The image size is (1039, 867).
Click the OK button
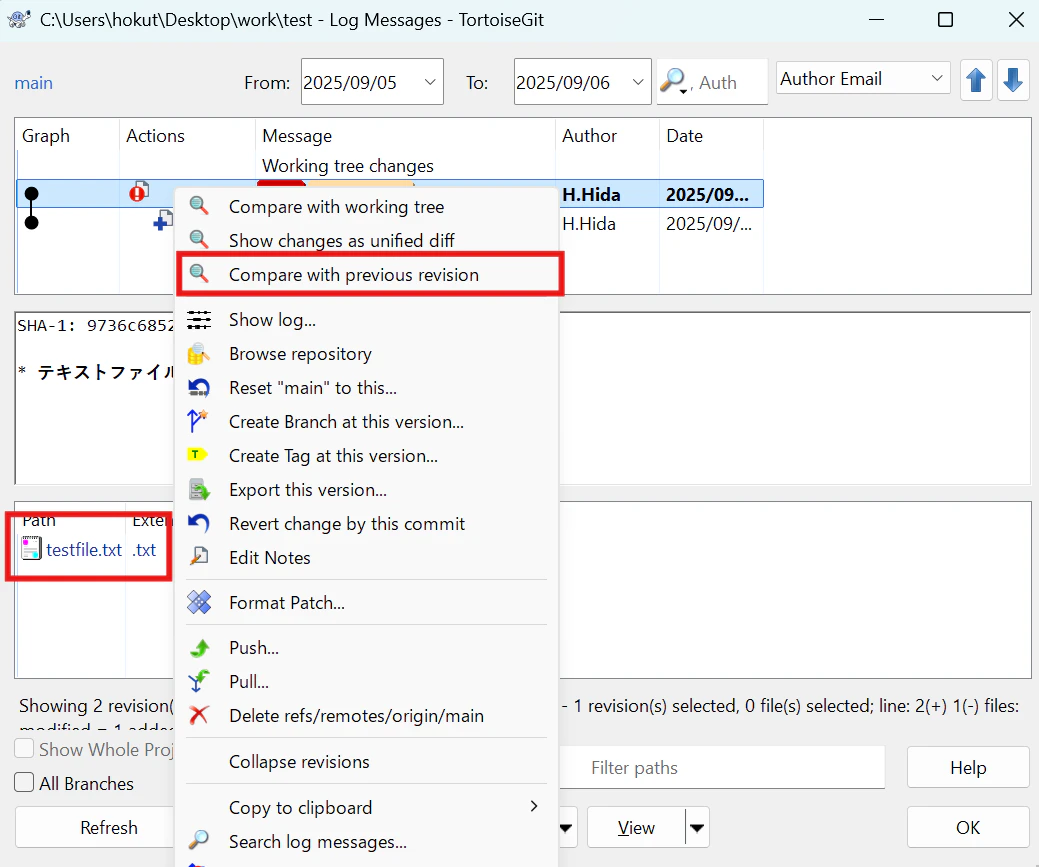point(967,827)
